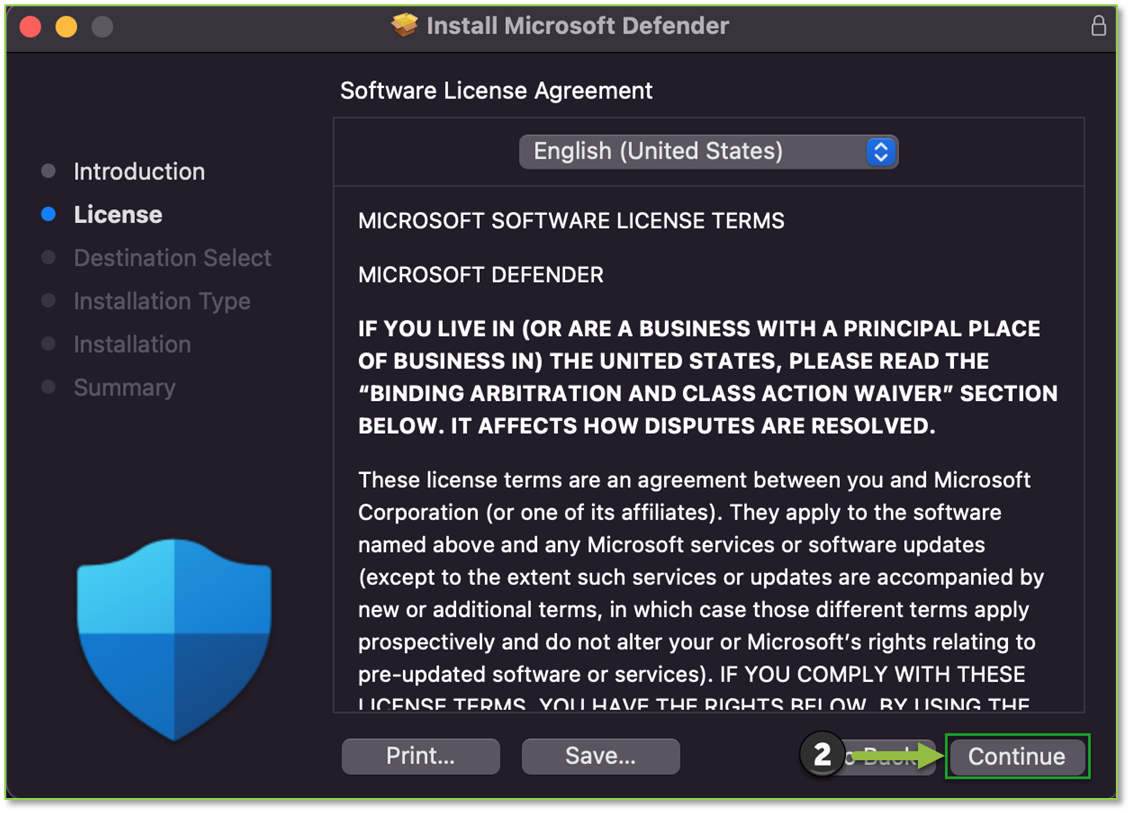Image resolution: width=1131 pixels, height=813 pixels.
Task: Select the Installation step in the sidebar
Action: 131,344
